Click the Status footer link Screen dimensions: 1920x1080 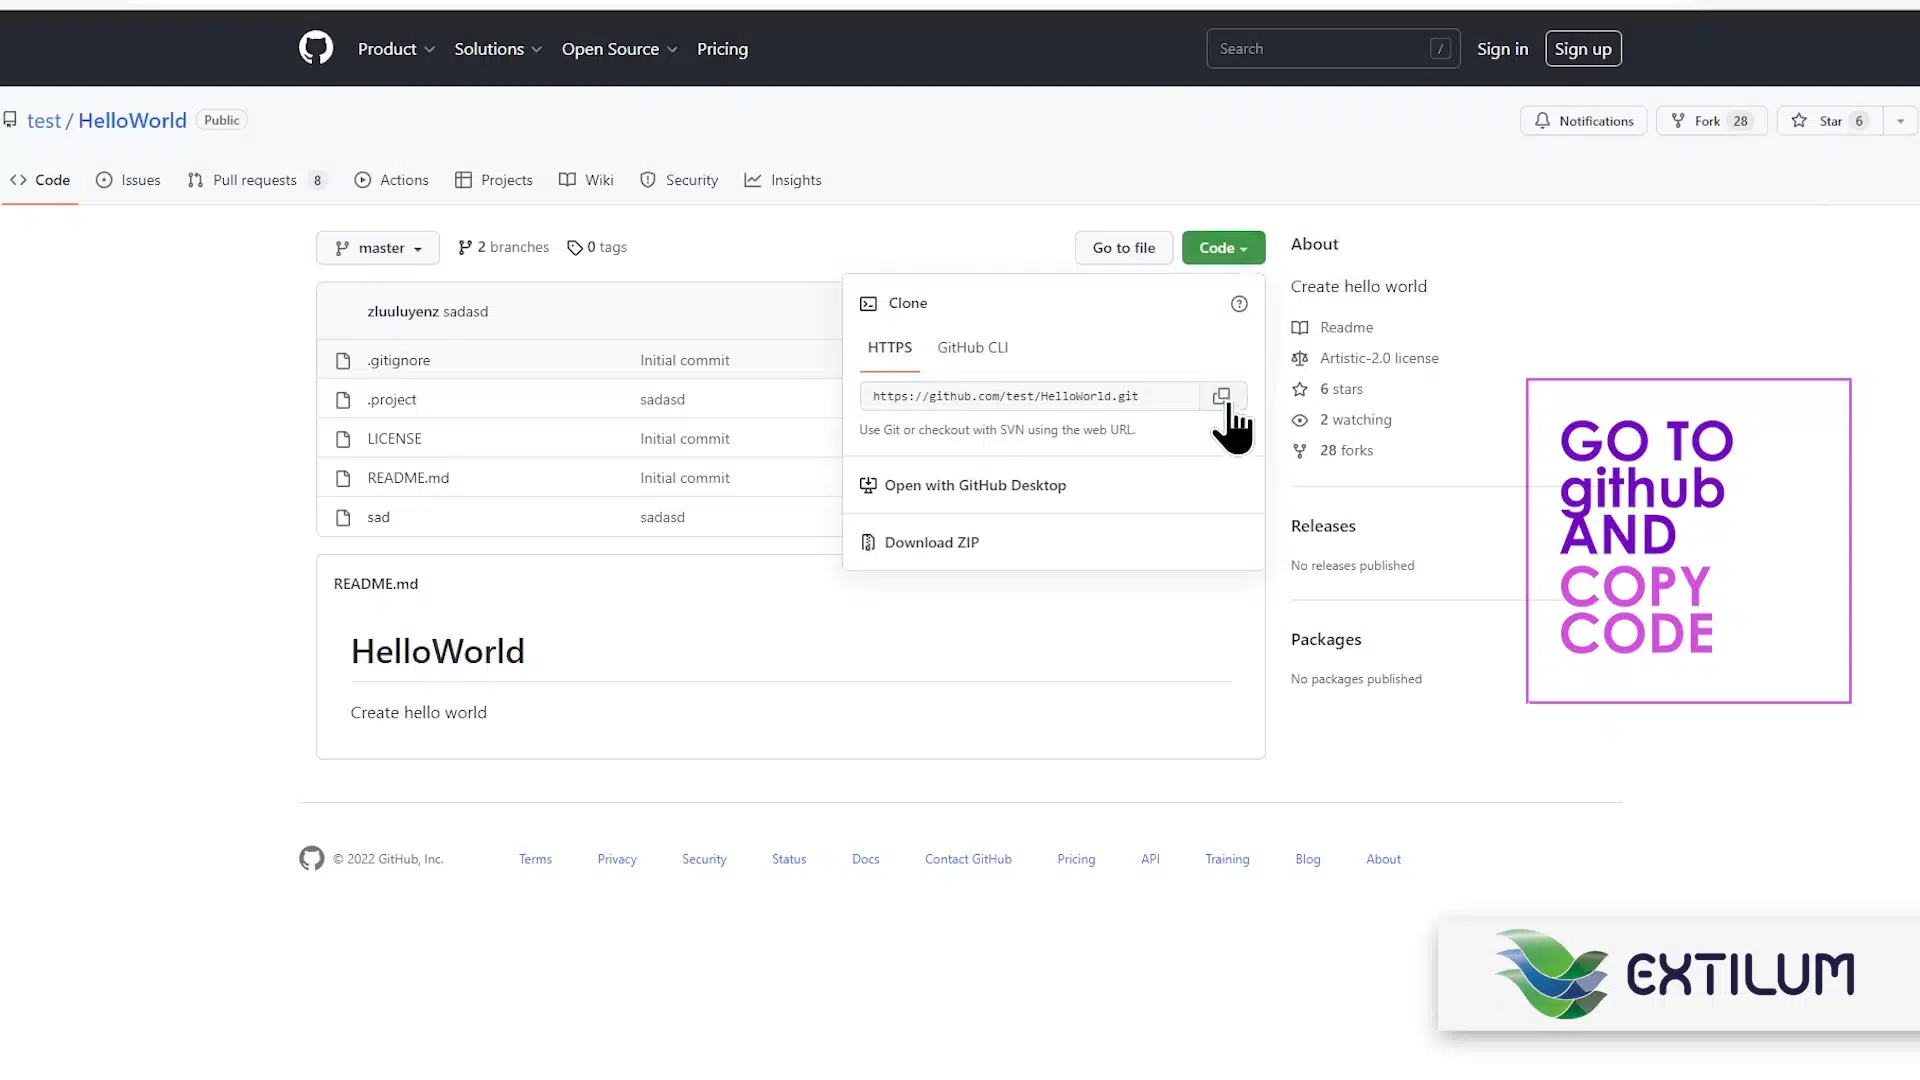click(x=789, y=859)
